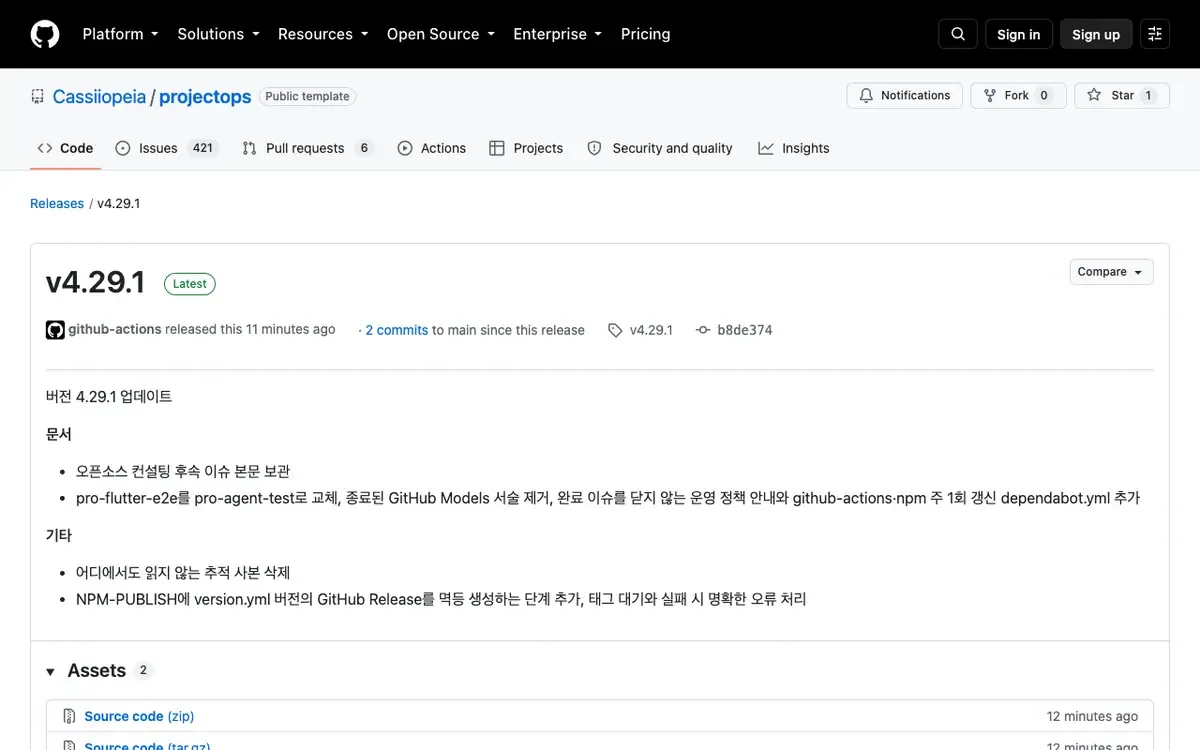Click the Sign in button
This screenshot has height=750, width=1200.
[1018, 34]
